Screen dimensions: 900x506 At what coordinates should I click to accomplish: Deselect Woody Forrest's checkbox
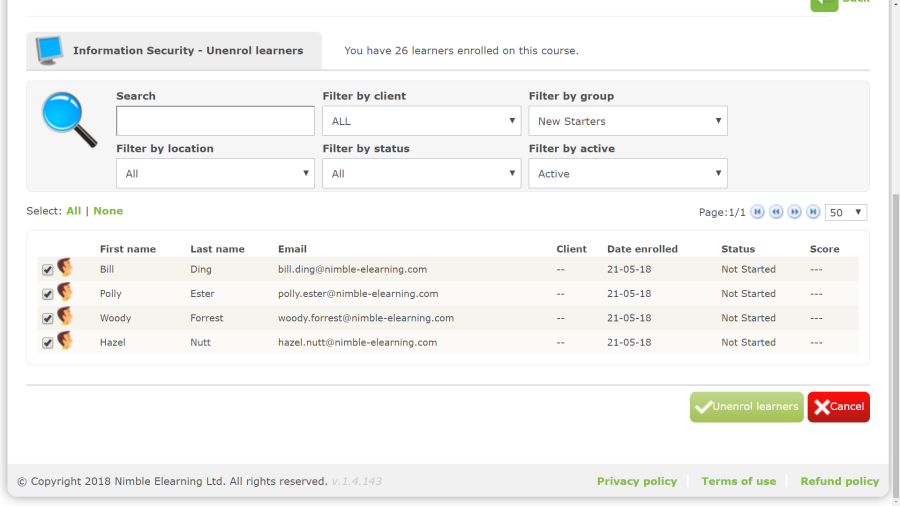(47, 319)
